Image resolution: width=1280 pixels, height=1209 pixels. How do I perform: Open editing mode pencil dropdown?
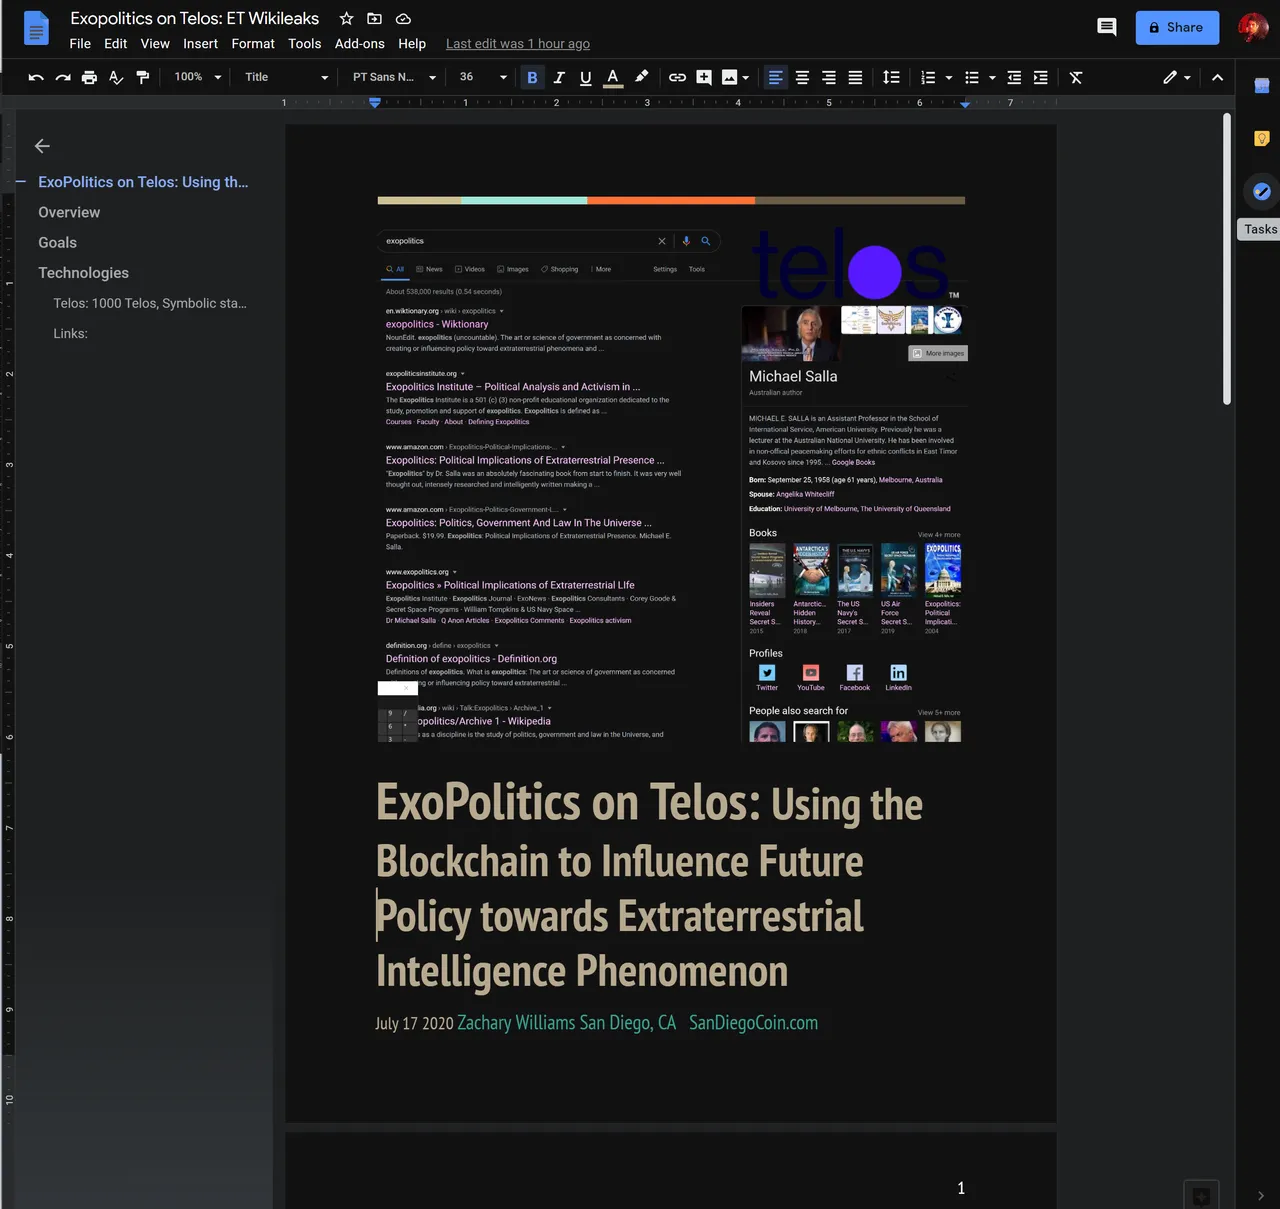tap(1177, 77)
